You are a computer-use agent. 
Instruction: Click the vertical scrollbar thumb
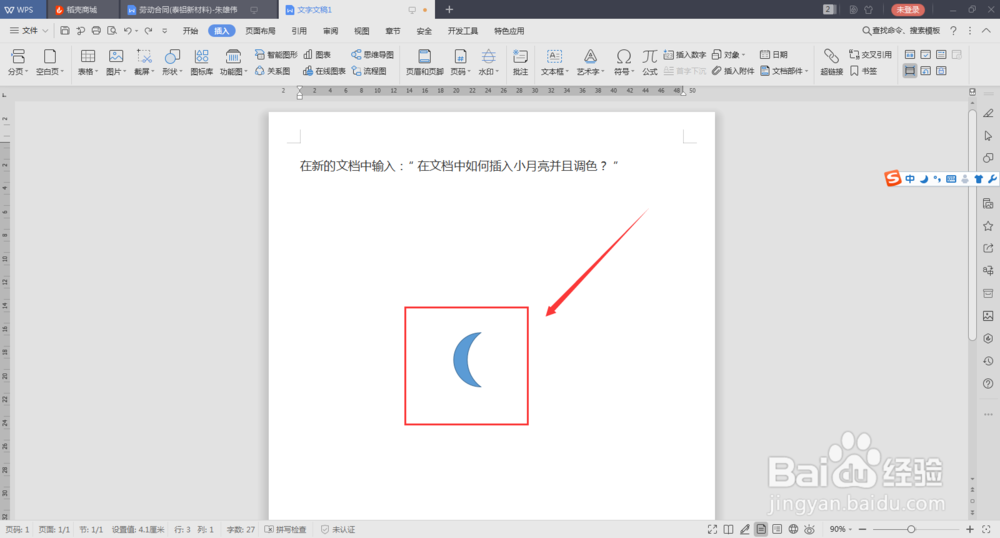coord(972,225)
